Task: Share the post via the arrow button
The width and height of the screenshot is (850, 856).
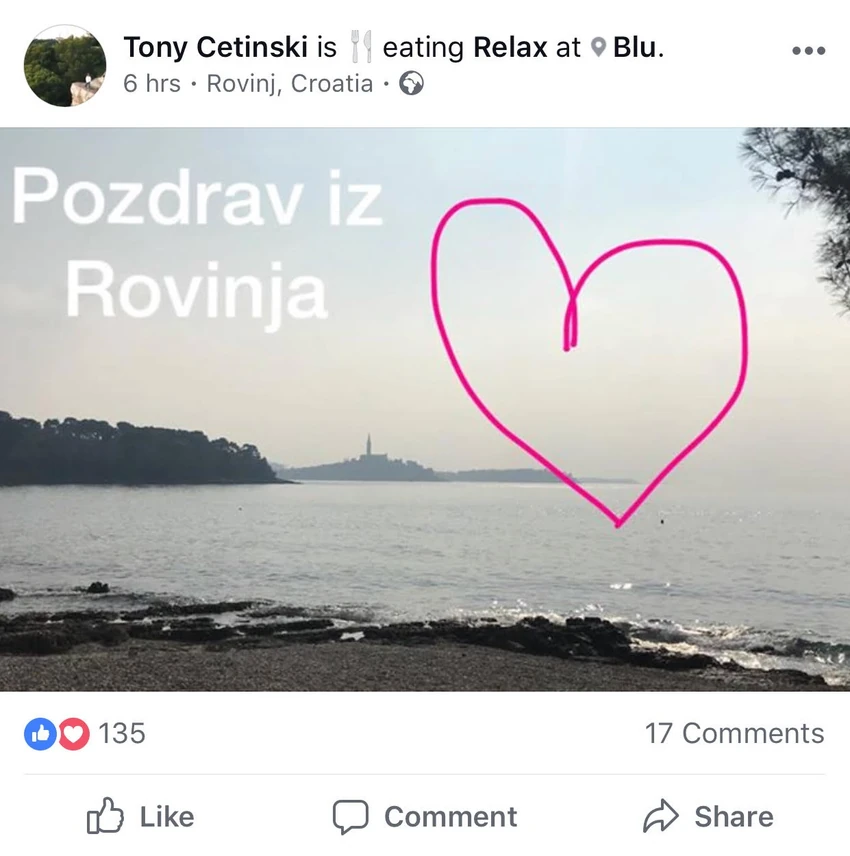Action: point(708,816)
